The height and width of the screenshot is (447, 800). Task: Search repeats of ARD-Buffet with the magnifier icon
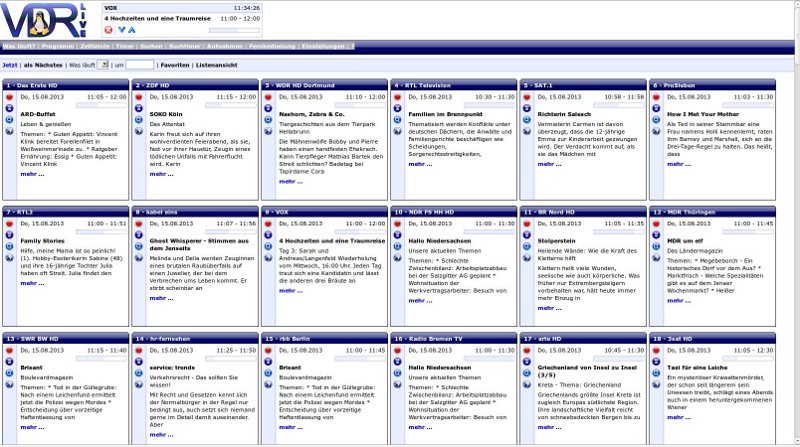pos(9,120)
